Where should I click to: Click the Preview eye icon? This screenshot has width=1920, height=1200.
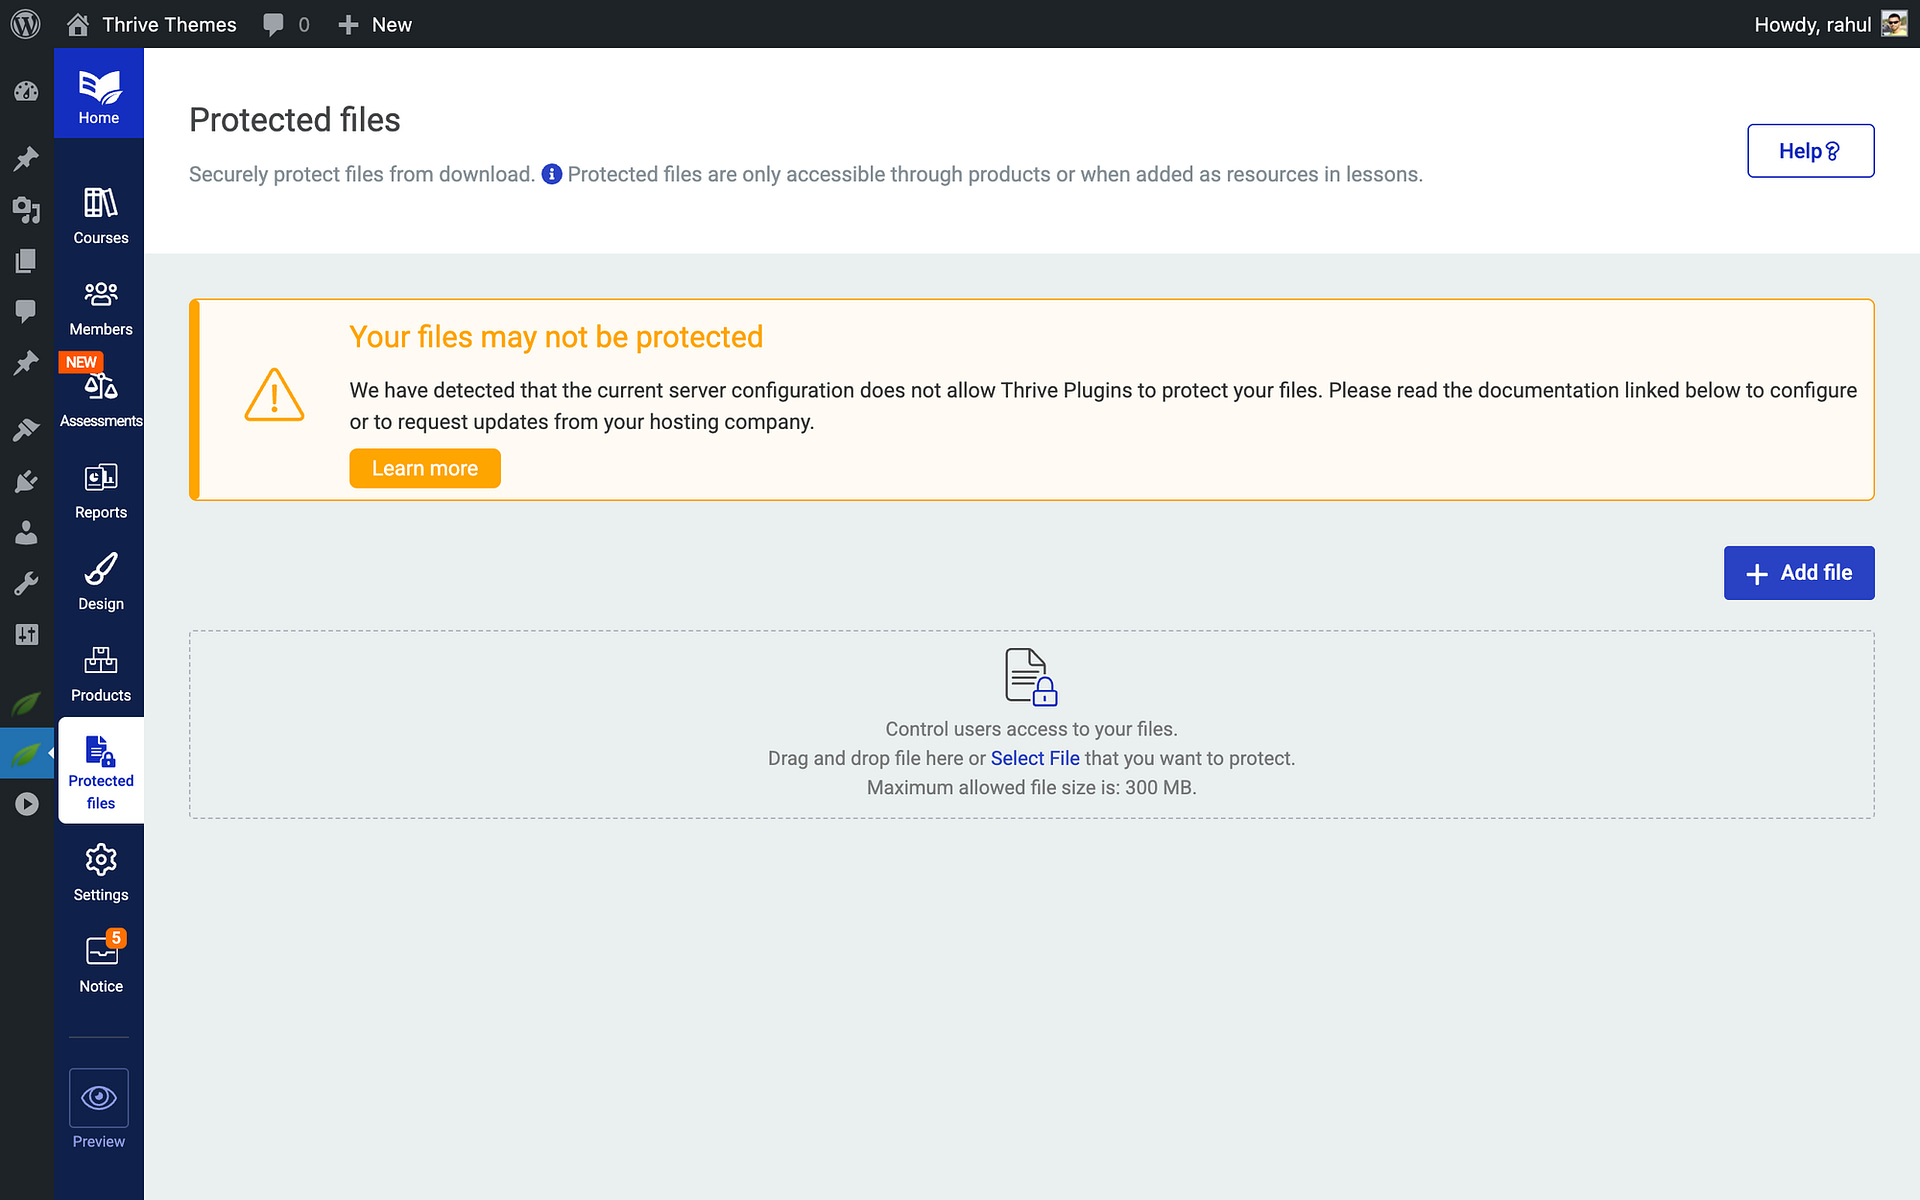tap(98, 1097)
